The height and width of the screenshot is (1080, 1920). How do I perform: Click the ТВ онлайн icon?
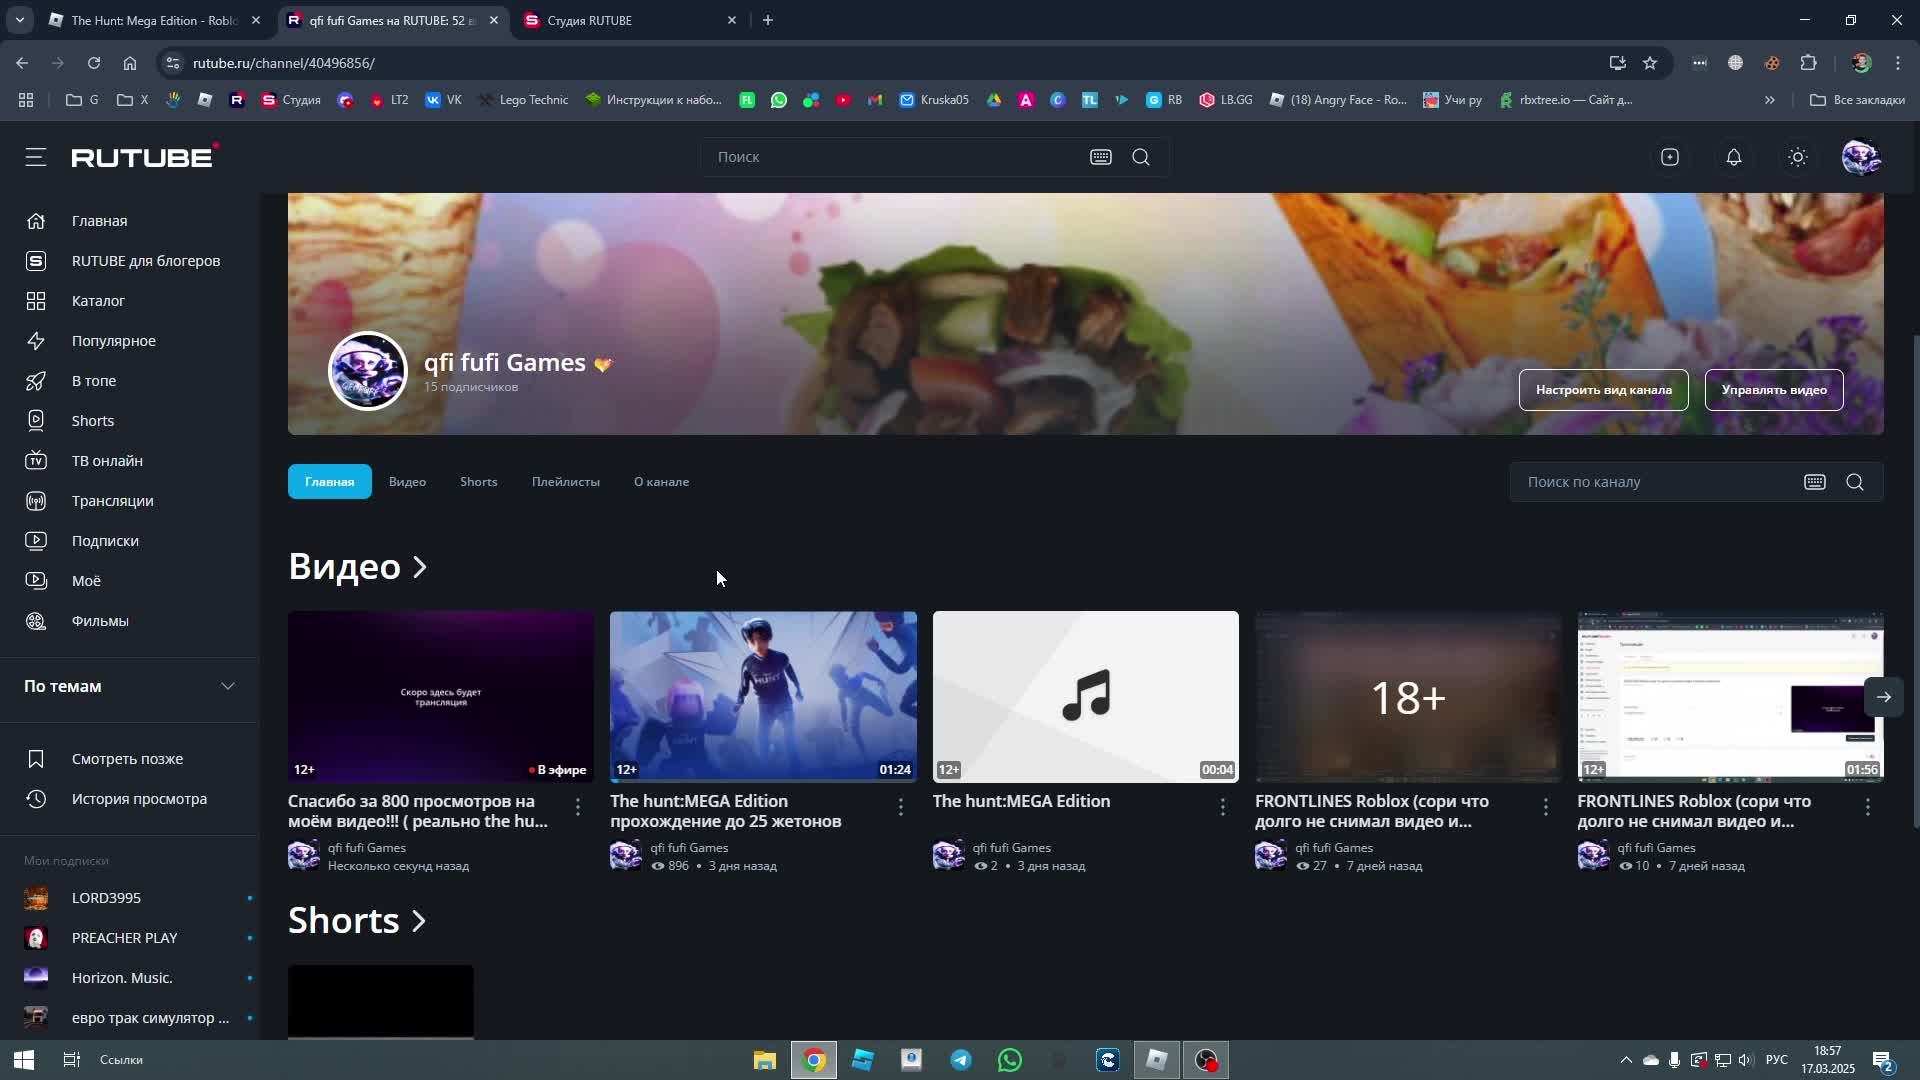click(36, 461)
